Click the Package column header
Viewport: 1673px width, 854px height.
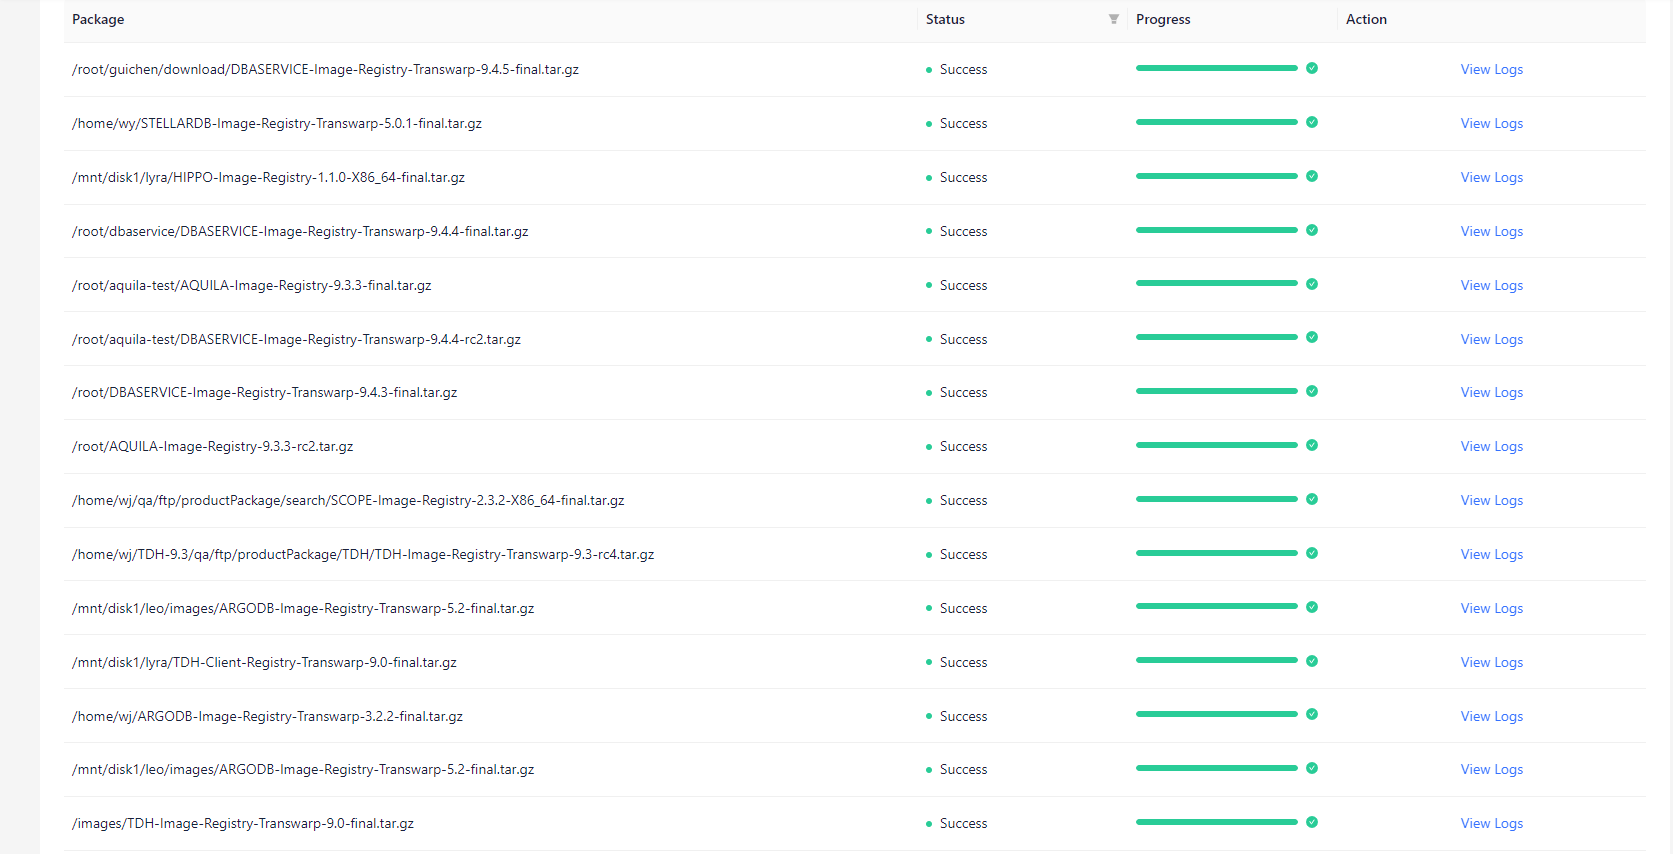98,19
